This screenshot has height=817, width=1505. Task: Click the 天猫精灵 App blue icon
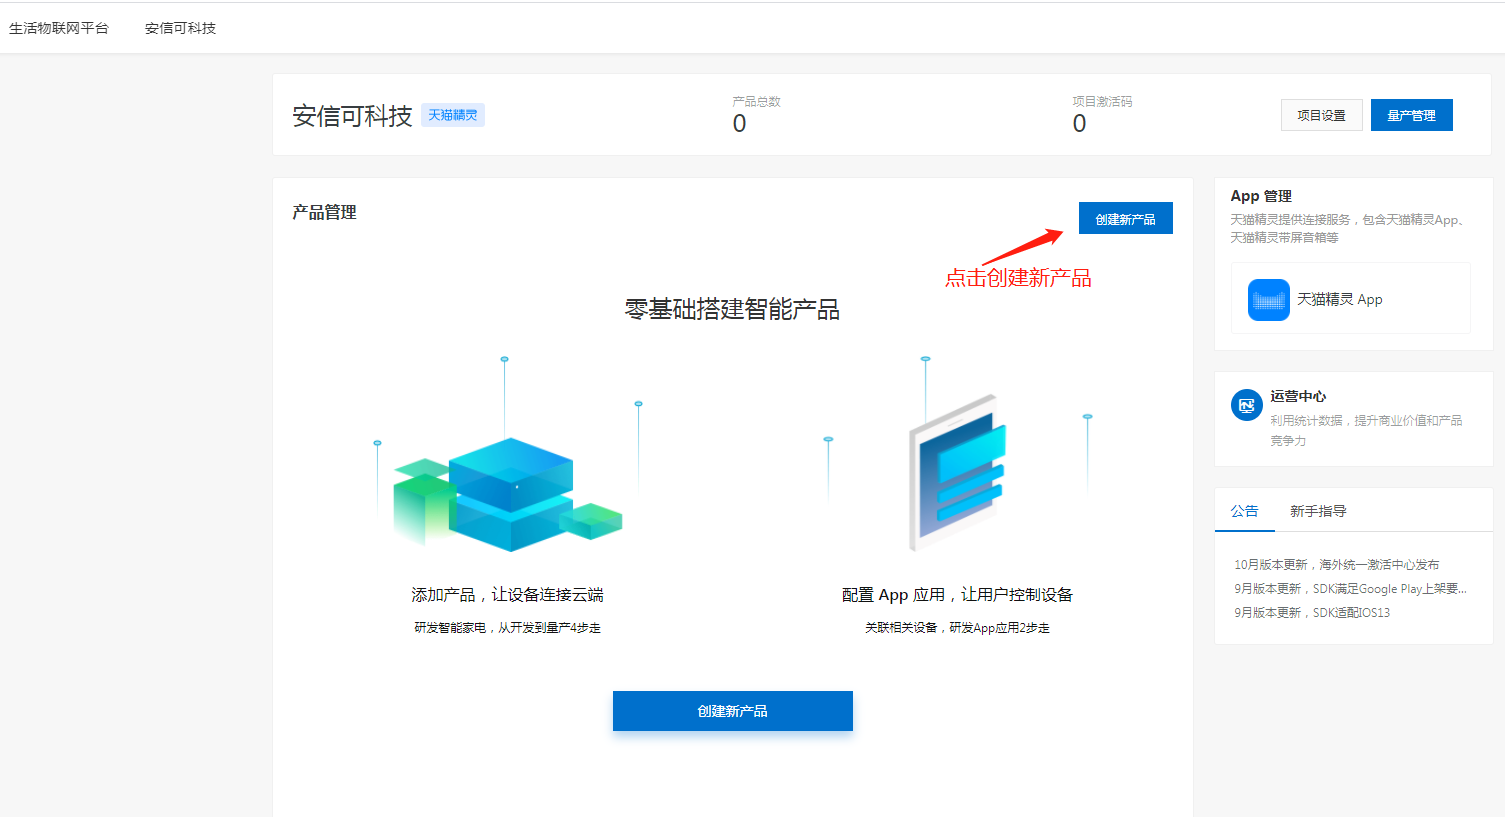pyautogui.click(x=1269, y=300)
